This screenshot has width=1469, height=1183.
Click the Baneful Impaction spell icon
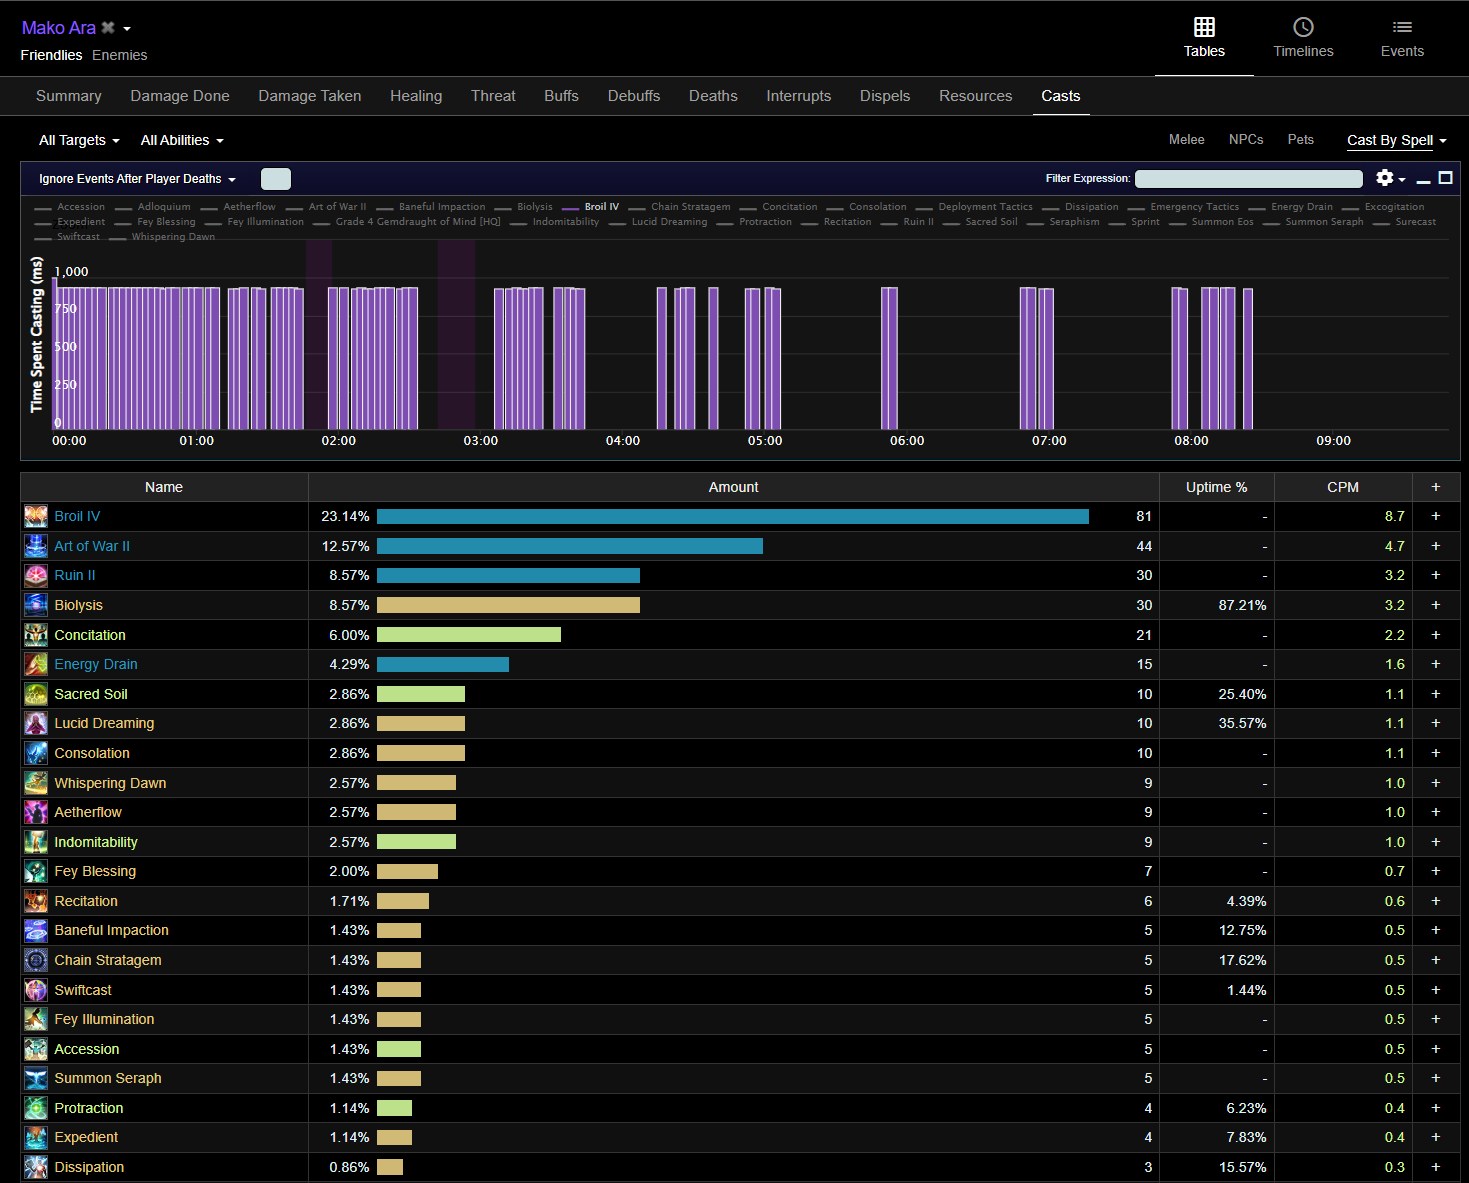tap(36, 930)
